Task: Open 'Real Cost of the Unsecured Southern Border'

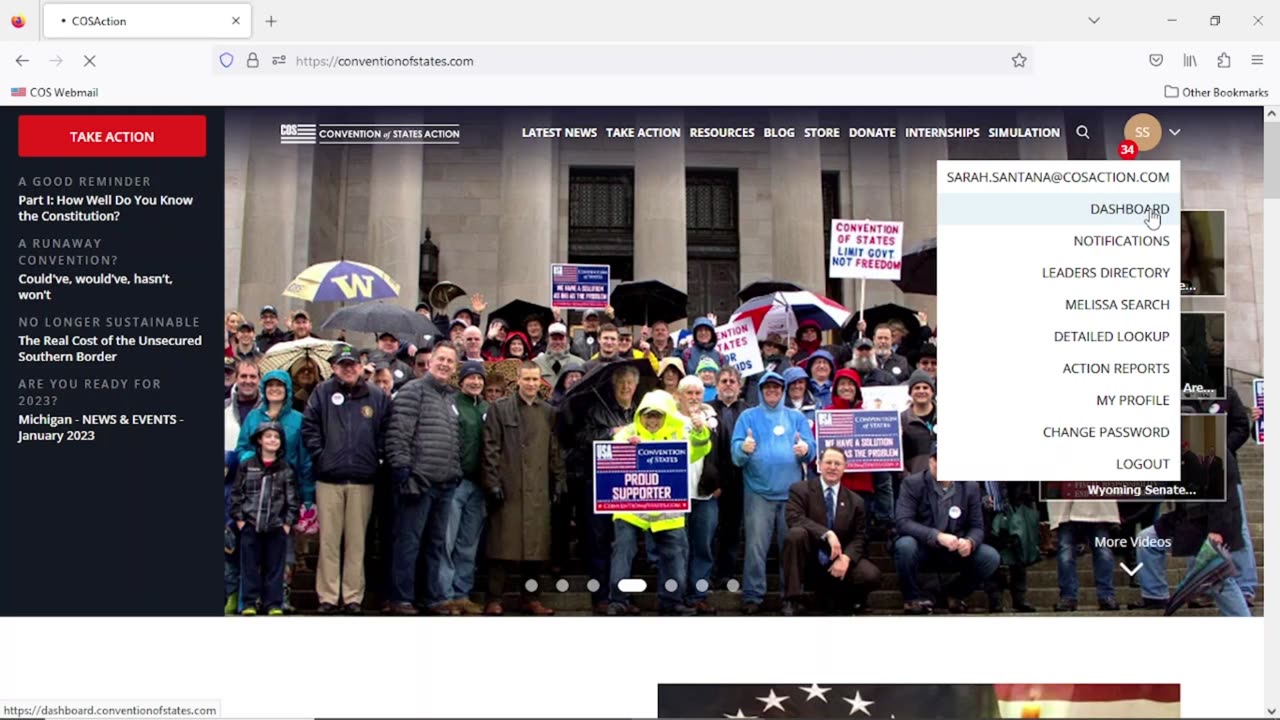Action: 110,348
